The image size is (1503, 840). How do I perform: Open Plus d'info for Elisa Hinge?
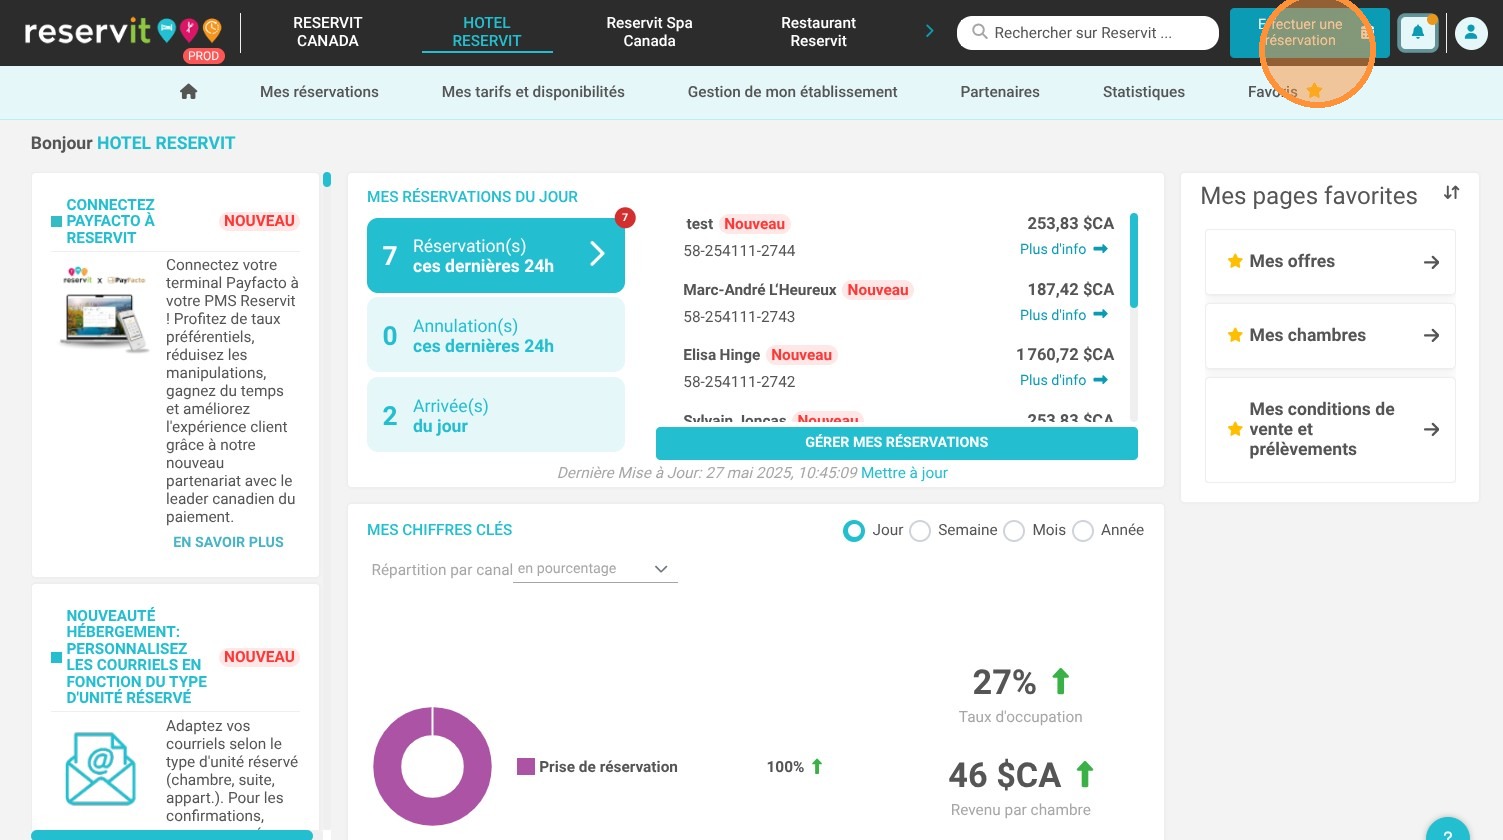tap(1064, 380)
